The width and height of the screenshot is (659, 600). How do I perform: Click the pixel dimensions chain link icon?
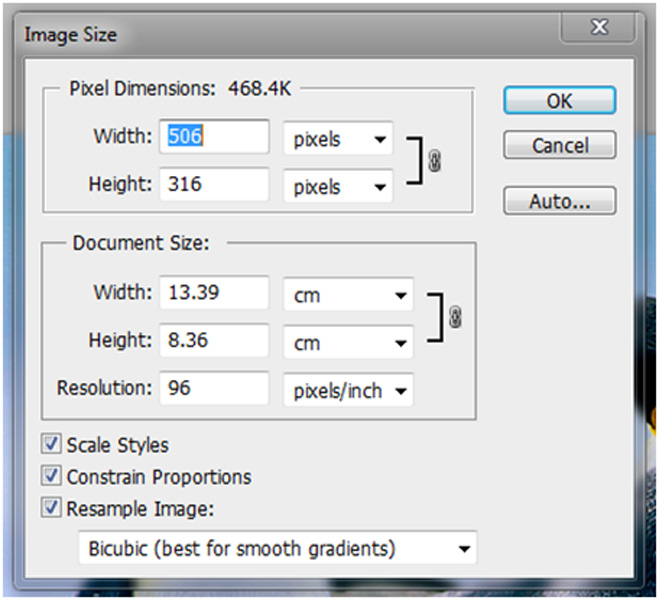[435, 161]
